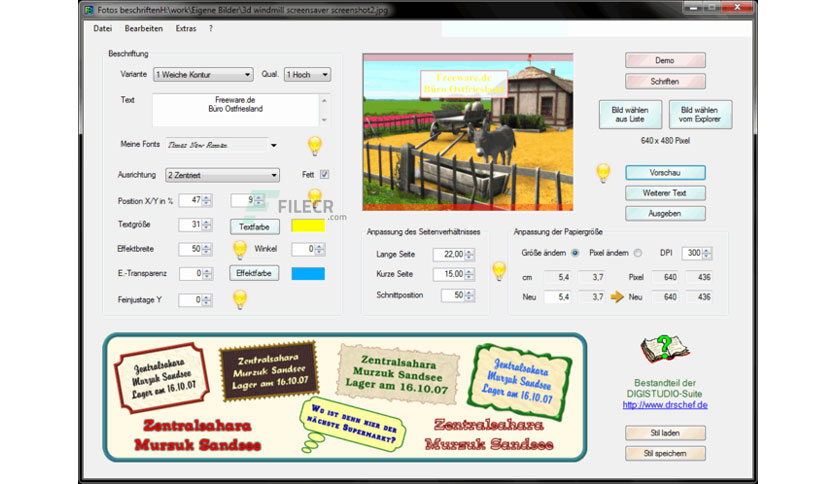Click the lightbulb hint next to Winkel
836x484 pixels.
pos(240,249)
